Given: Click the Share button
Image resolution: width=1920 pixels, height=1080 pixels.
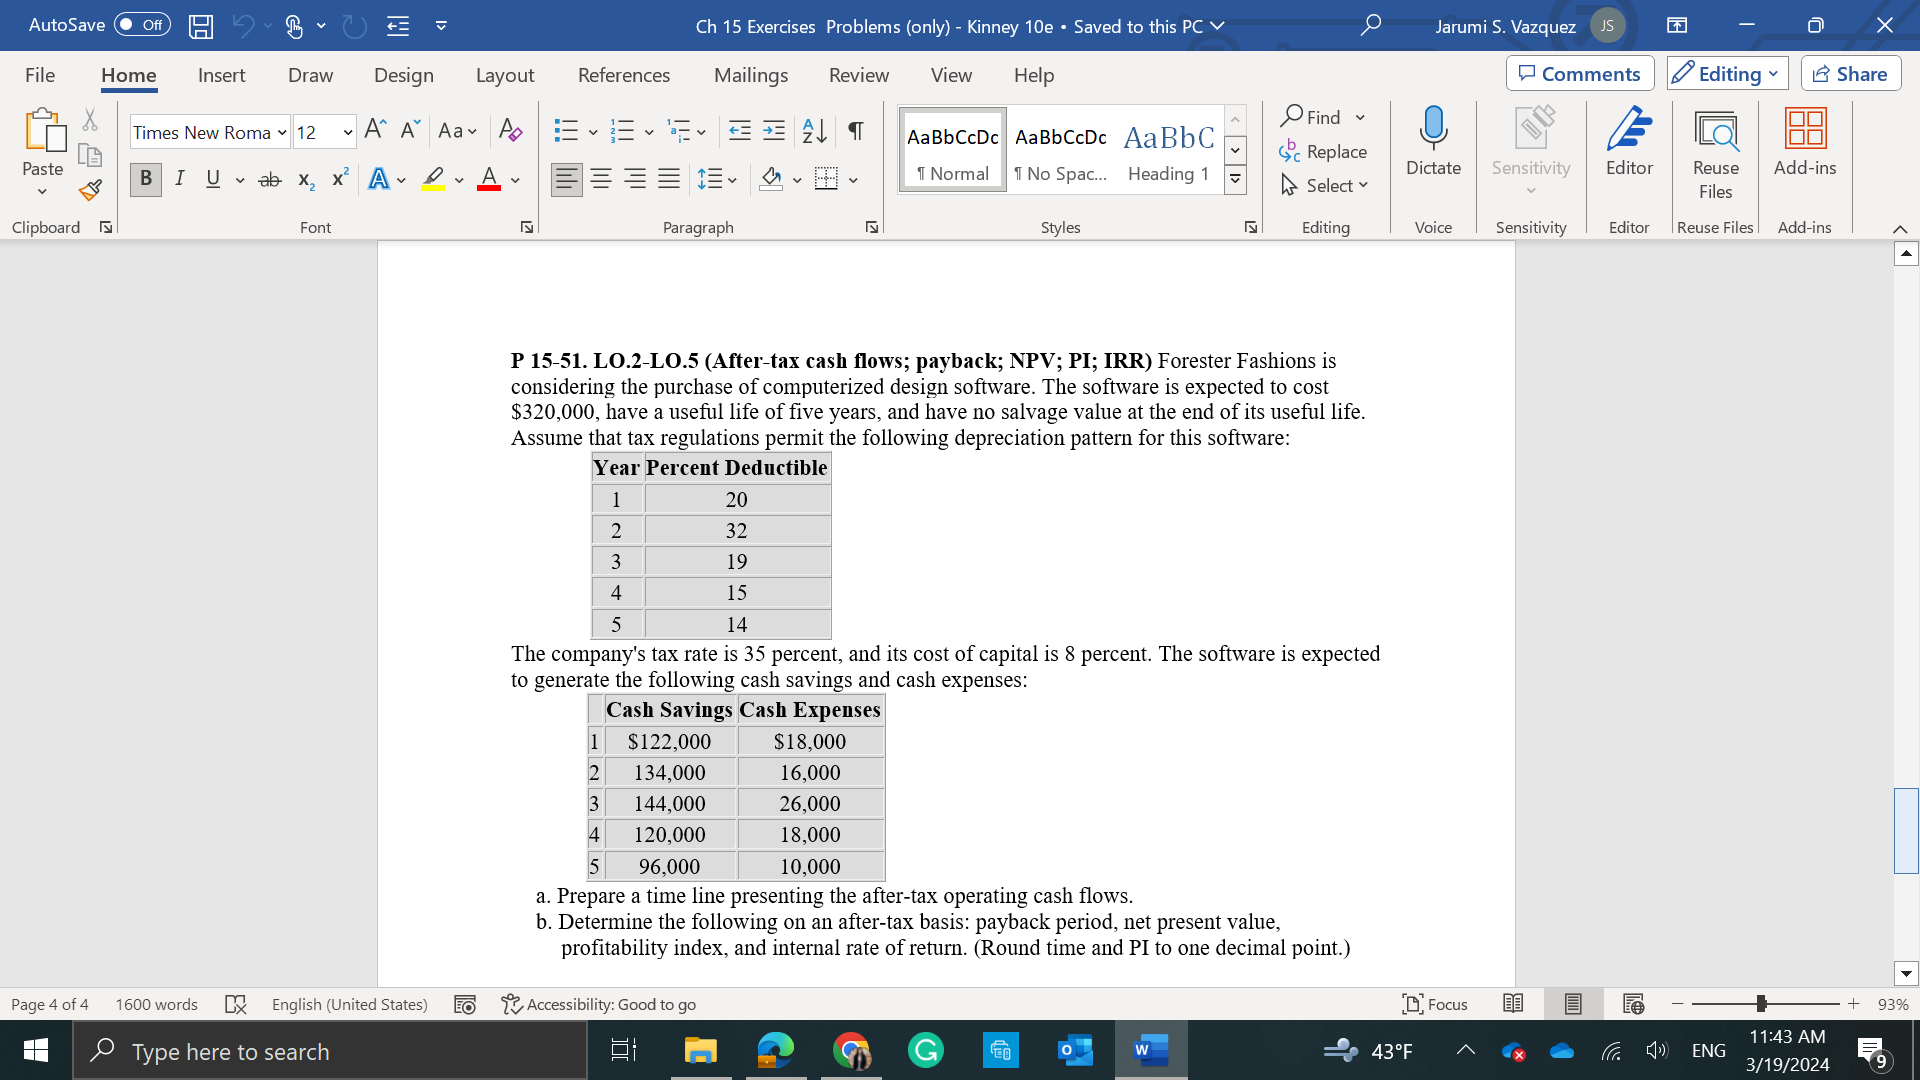Looking at the screenshot, I should pos(1850,73).
